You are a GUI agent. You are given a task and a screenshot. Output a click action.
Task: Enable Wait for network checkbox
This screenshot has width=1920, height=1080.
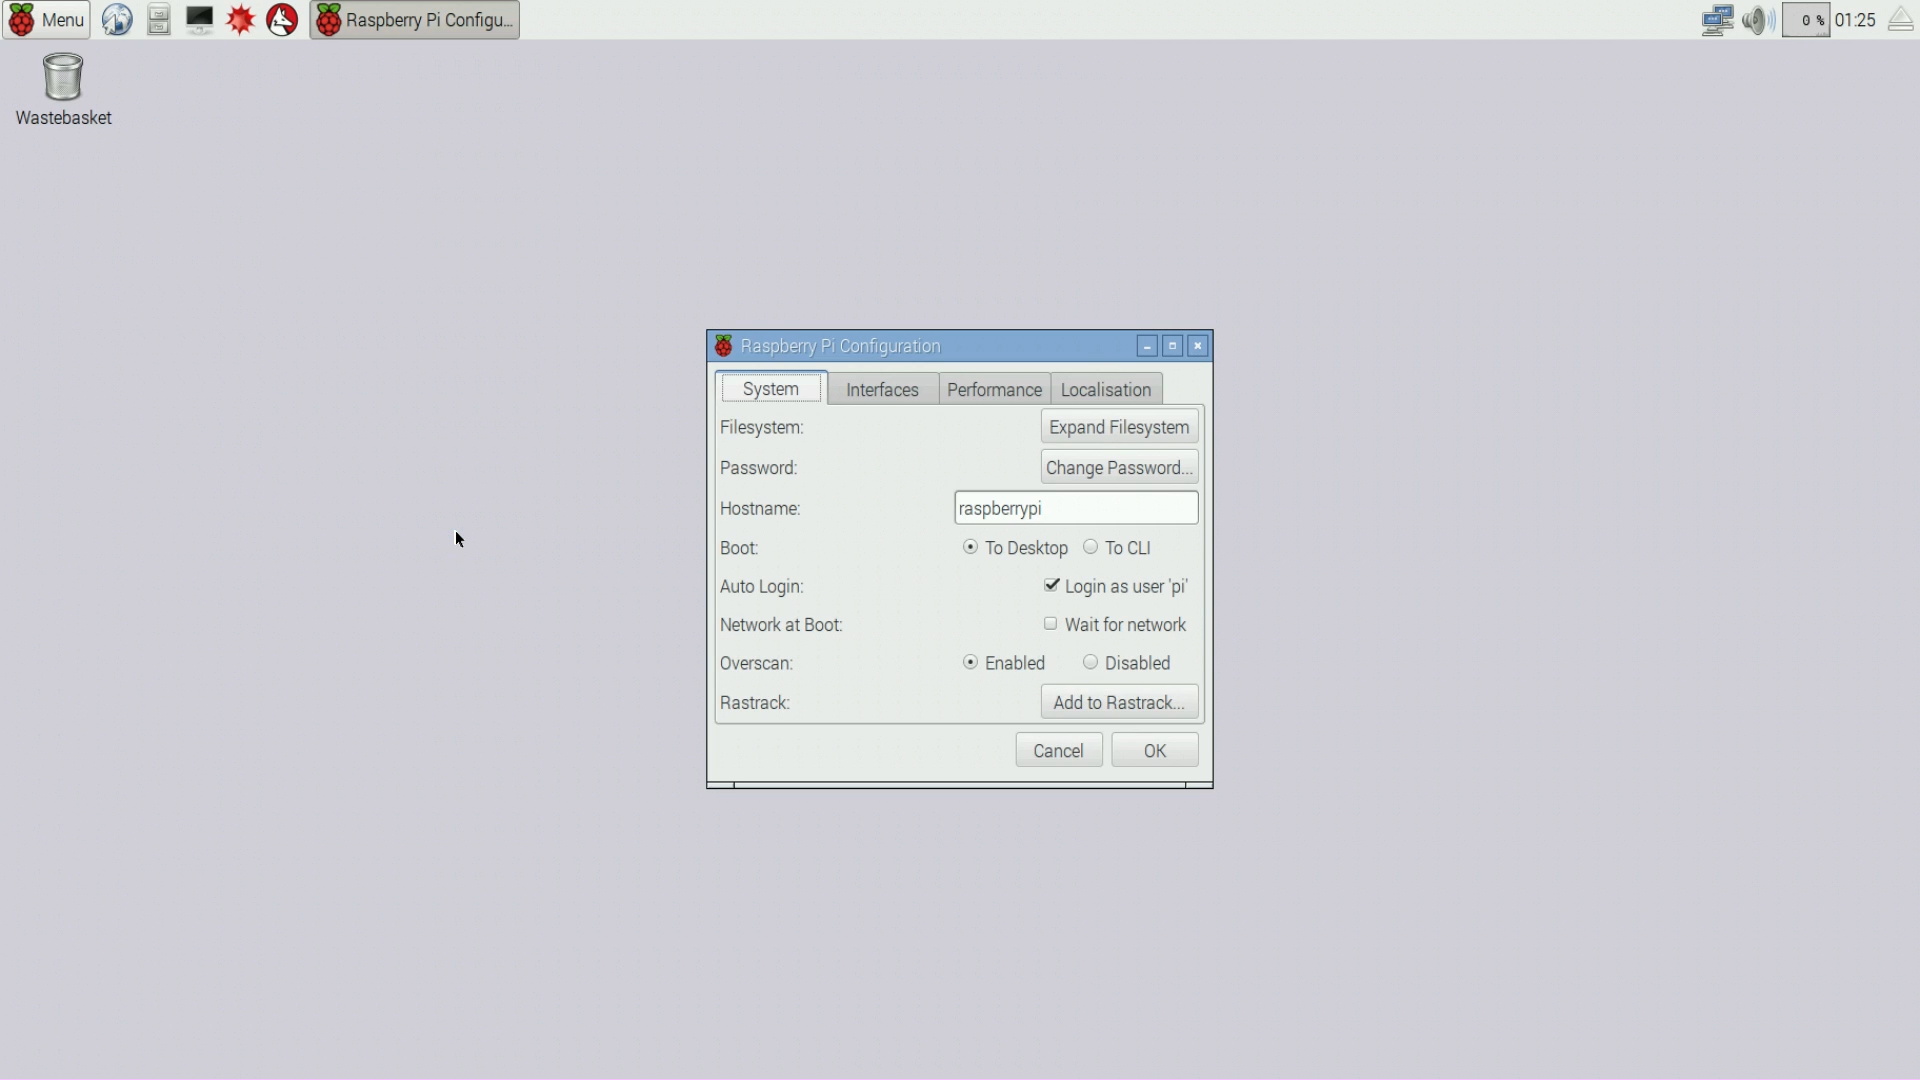[x=1051, y=624]
